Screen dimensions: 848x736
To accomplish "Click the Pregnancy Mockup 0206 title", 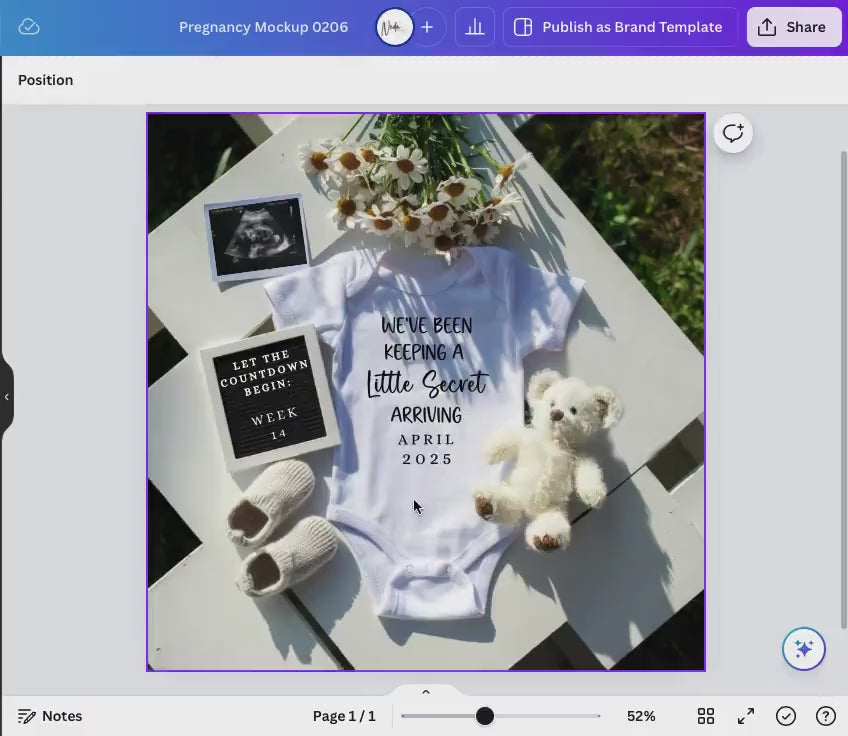I will pyautogui.click(x=263, y=27).
